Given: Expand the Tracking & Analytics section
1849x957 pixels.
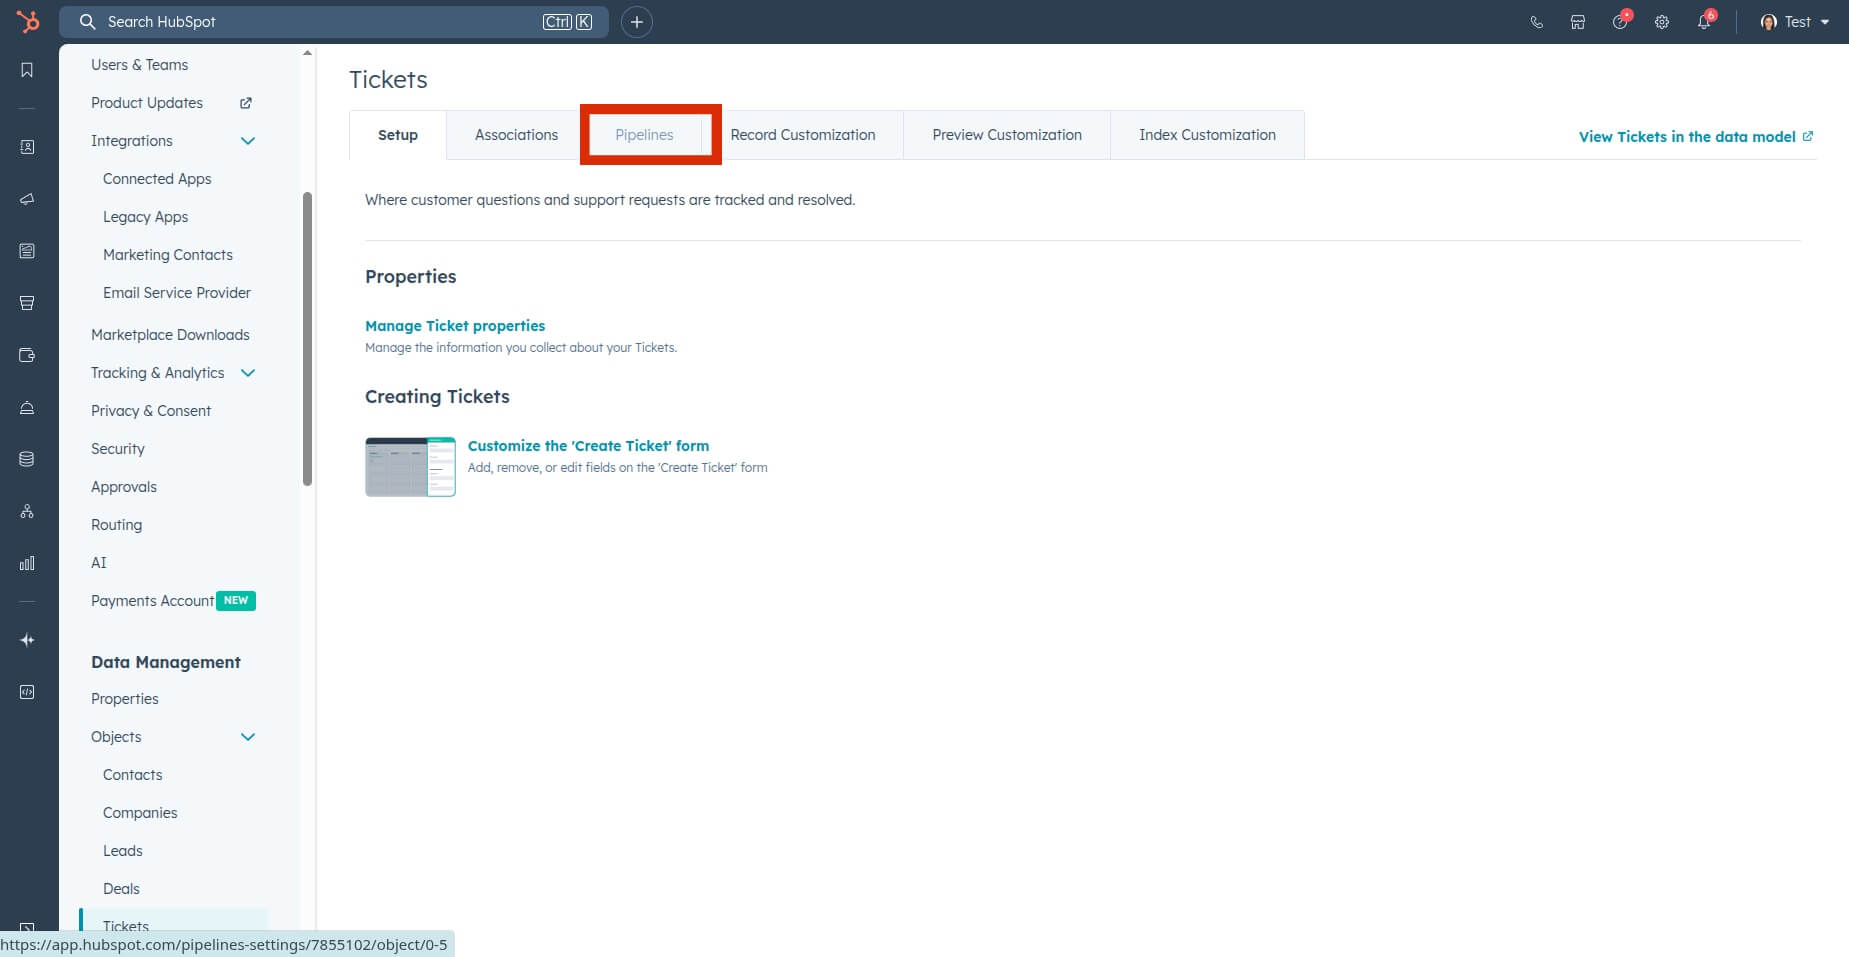Looking at the screenshot, I should pyautogui.click(x=248, y=372).
